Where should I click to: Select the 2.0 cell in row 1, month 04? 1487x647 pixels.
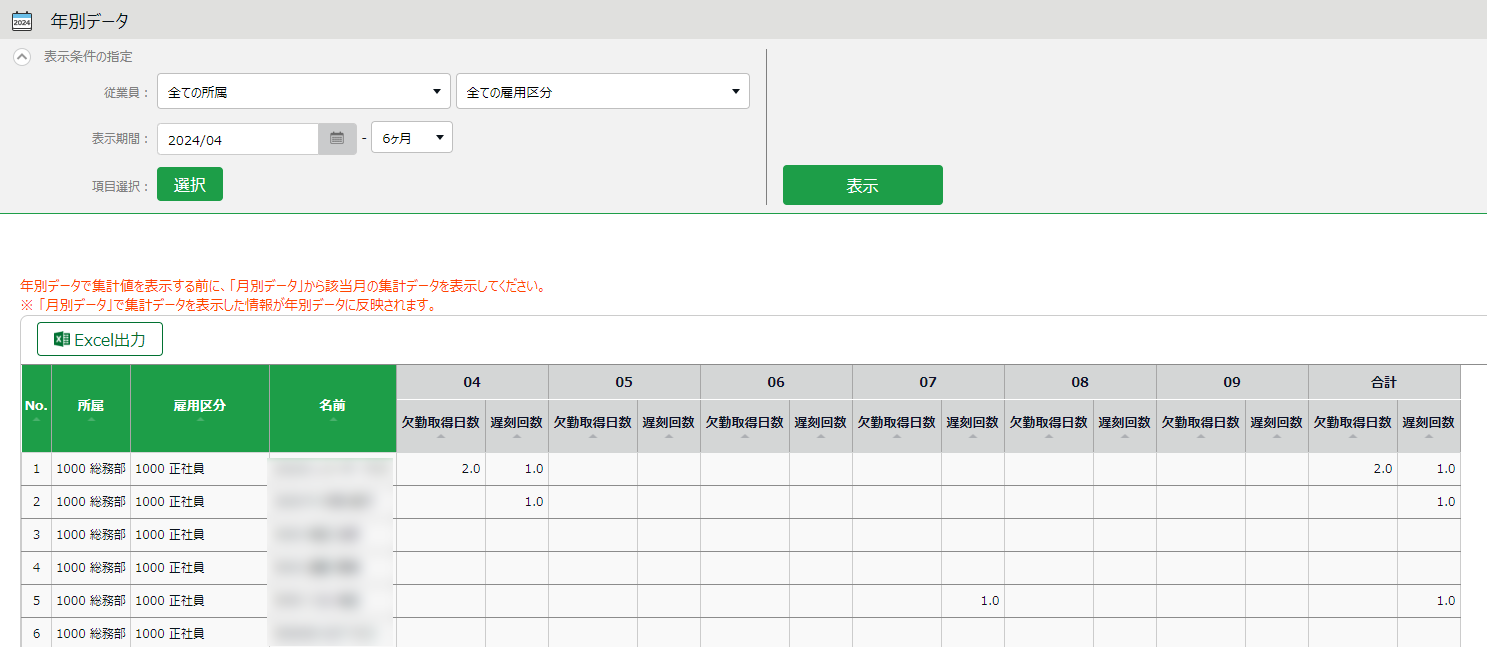(x=441, y=469)
